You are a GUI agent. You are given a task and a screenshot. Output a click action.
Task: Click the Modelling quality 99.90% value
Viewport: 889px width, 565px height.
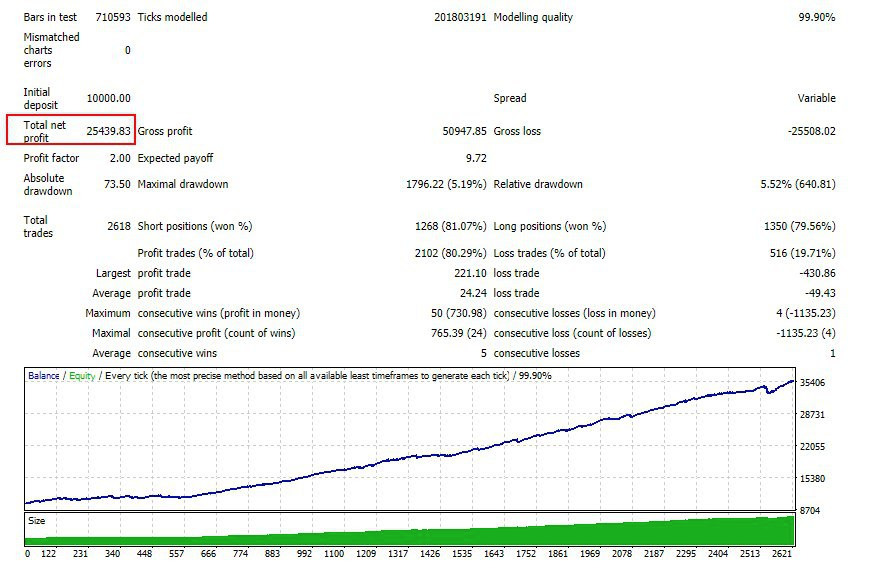click(x=816, y=17)
